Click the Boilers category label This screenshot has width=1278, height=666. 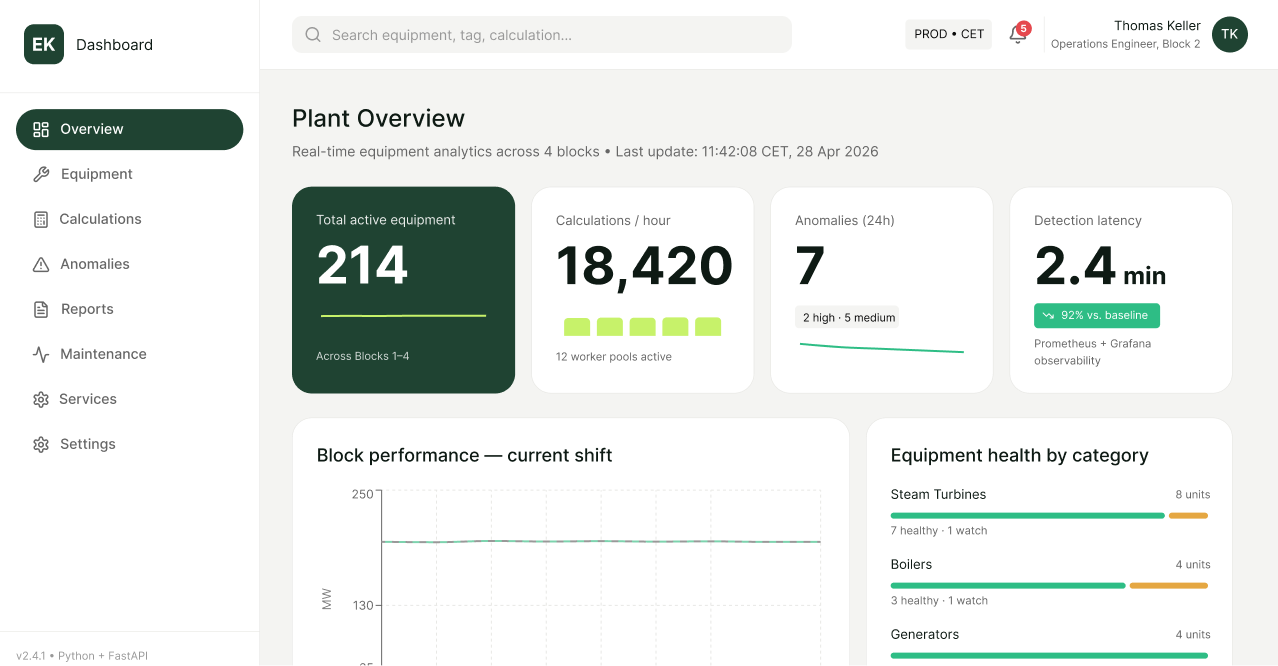point(911,564)
